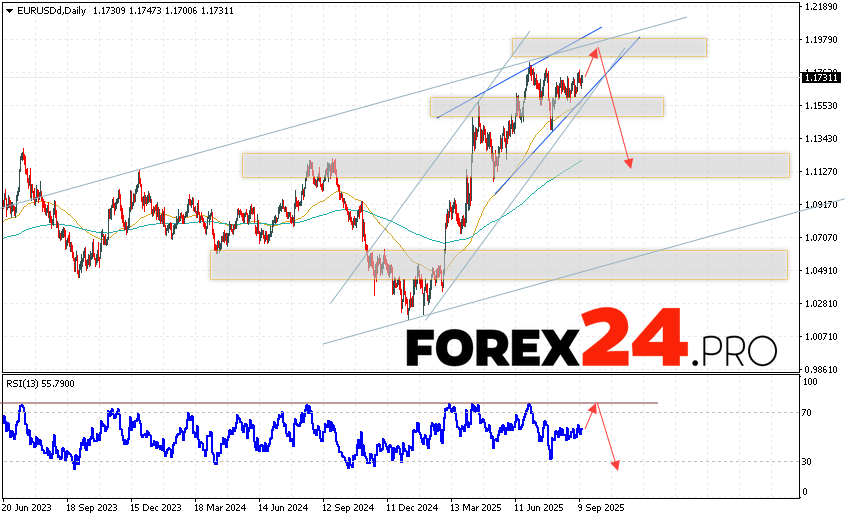
Task: Select the top resistance zone near 1.19790
Action: [608, 47]
